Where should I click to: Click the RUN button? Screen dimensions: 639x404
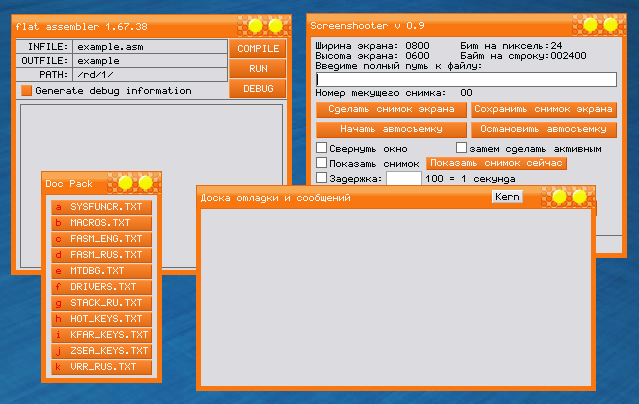pyautogui.click(x=258, y=69)
